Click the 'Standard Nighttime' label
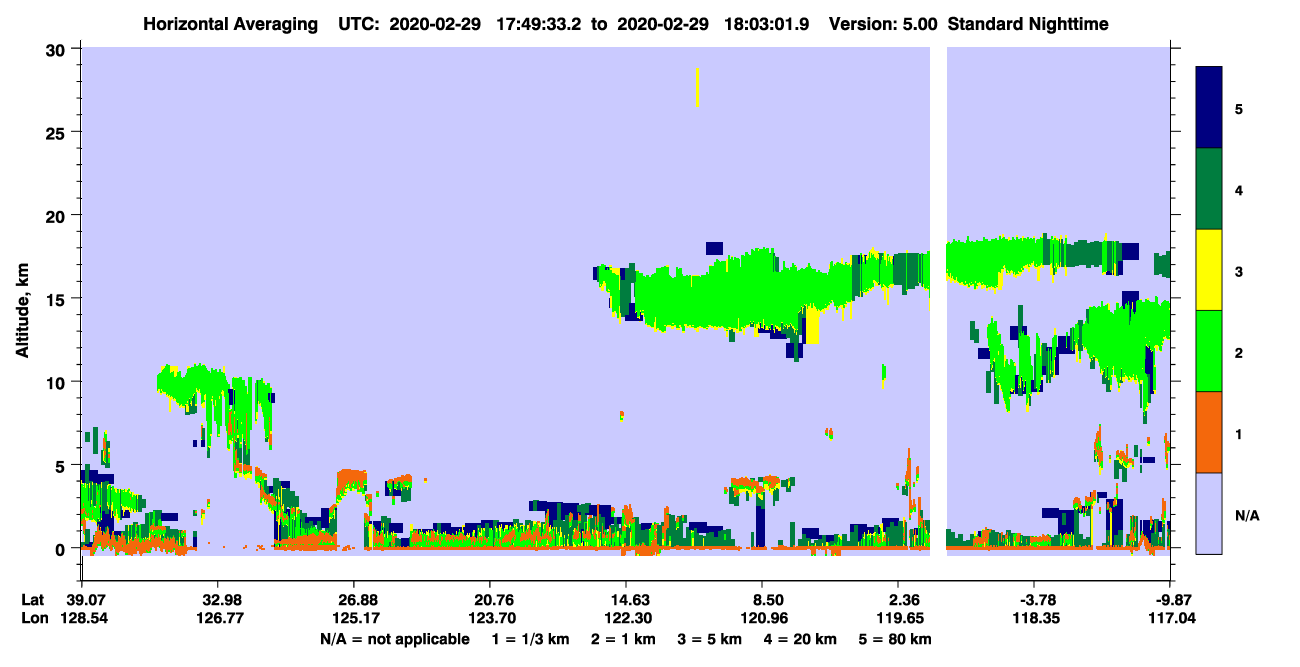The height and width of the screenshot is (667, 1300). 1028,23
